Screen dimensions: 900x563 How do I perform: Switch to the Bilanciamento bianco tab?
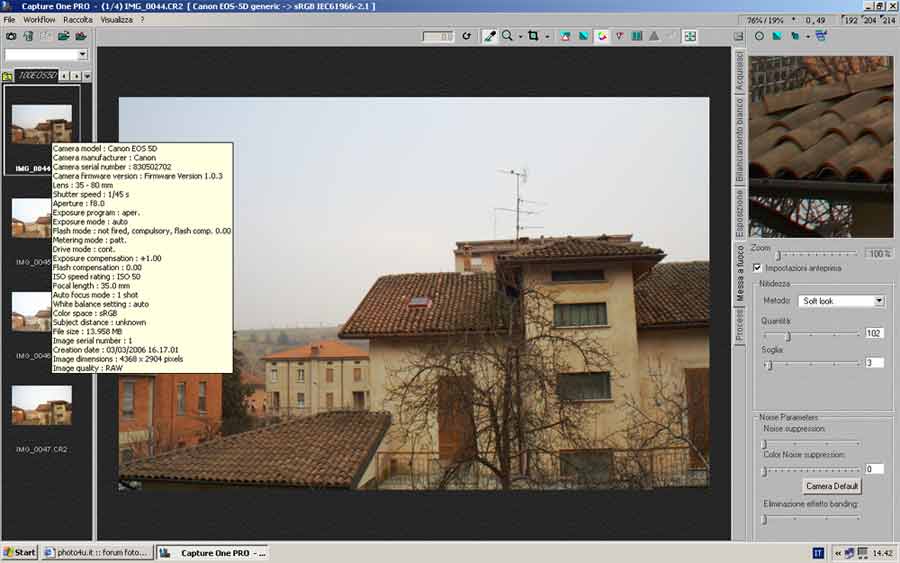(x=739, y=140)
